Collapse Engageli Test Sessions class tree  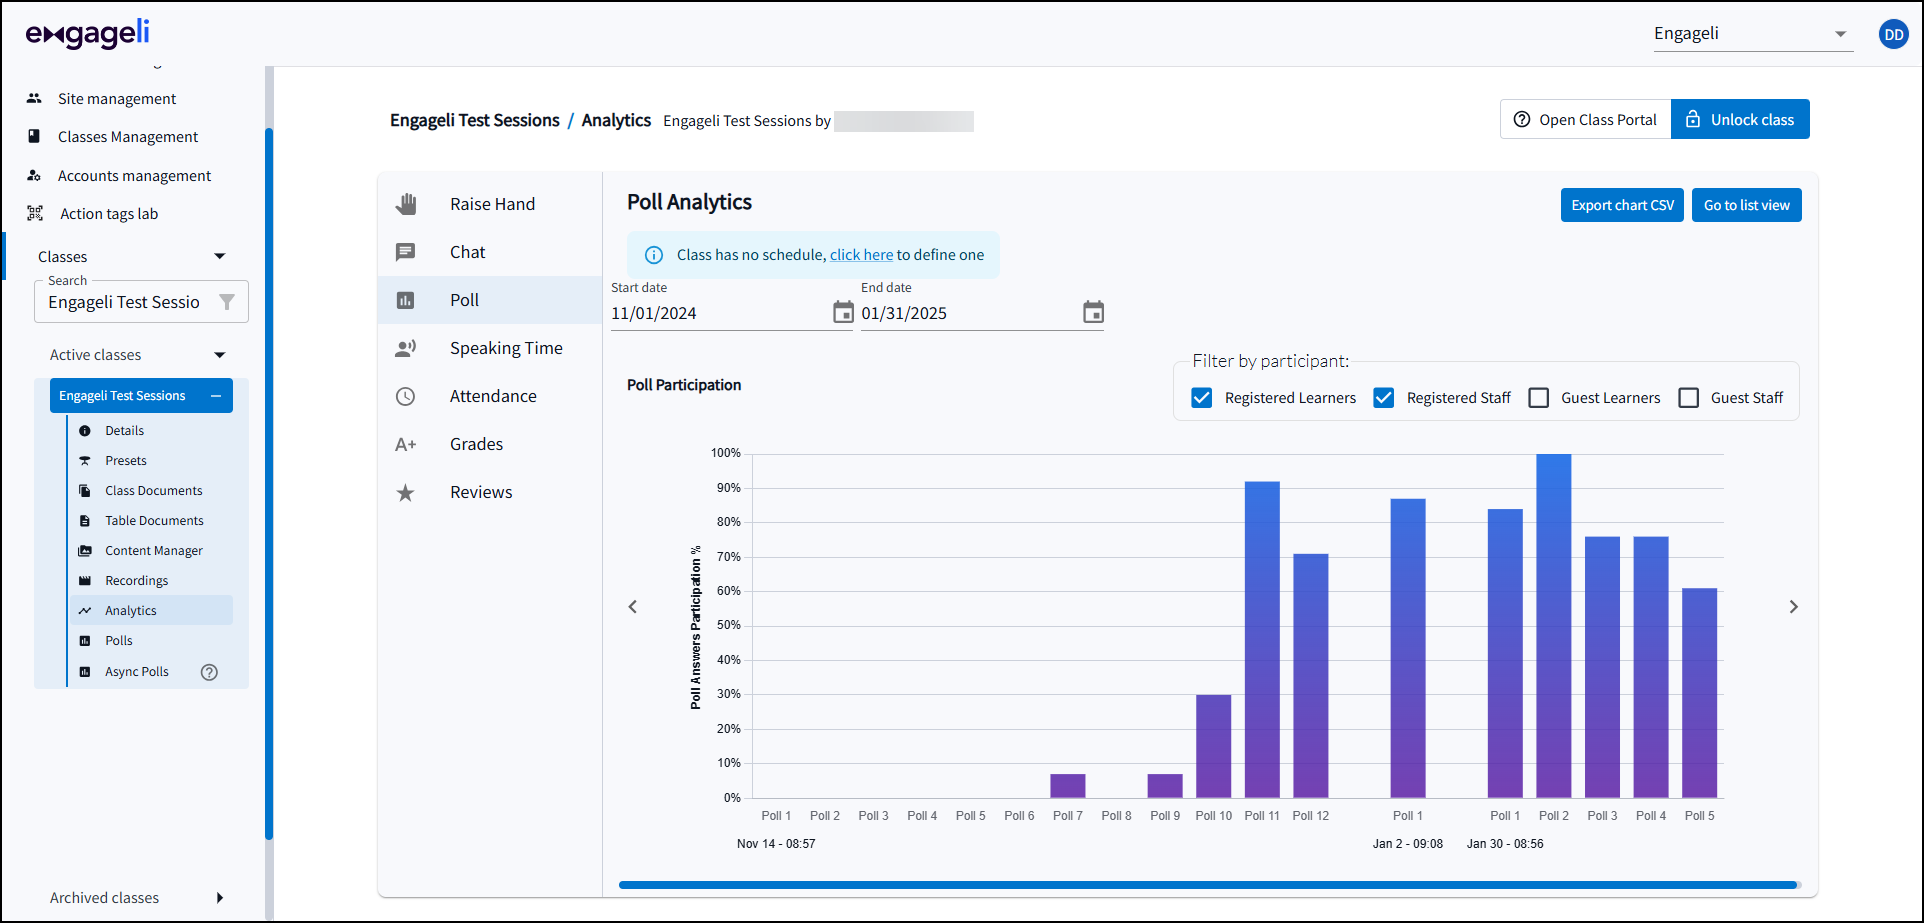tap(216, 396)
